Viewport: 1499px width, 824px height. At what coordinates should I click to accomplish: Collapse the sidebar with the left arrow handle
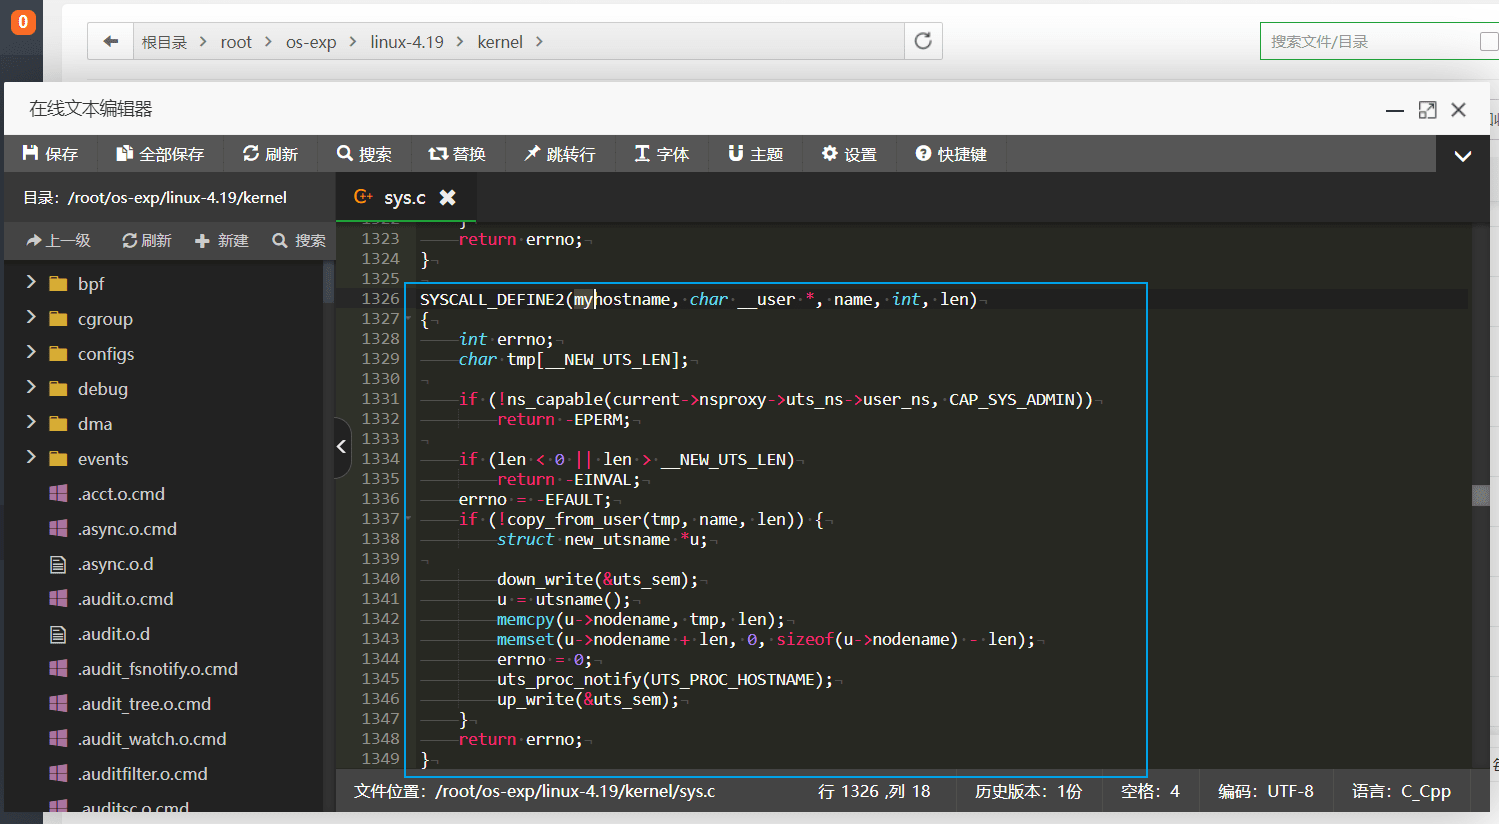pyautogui.click(x=341, y=446)
